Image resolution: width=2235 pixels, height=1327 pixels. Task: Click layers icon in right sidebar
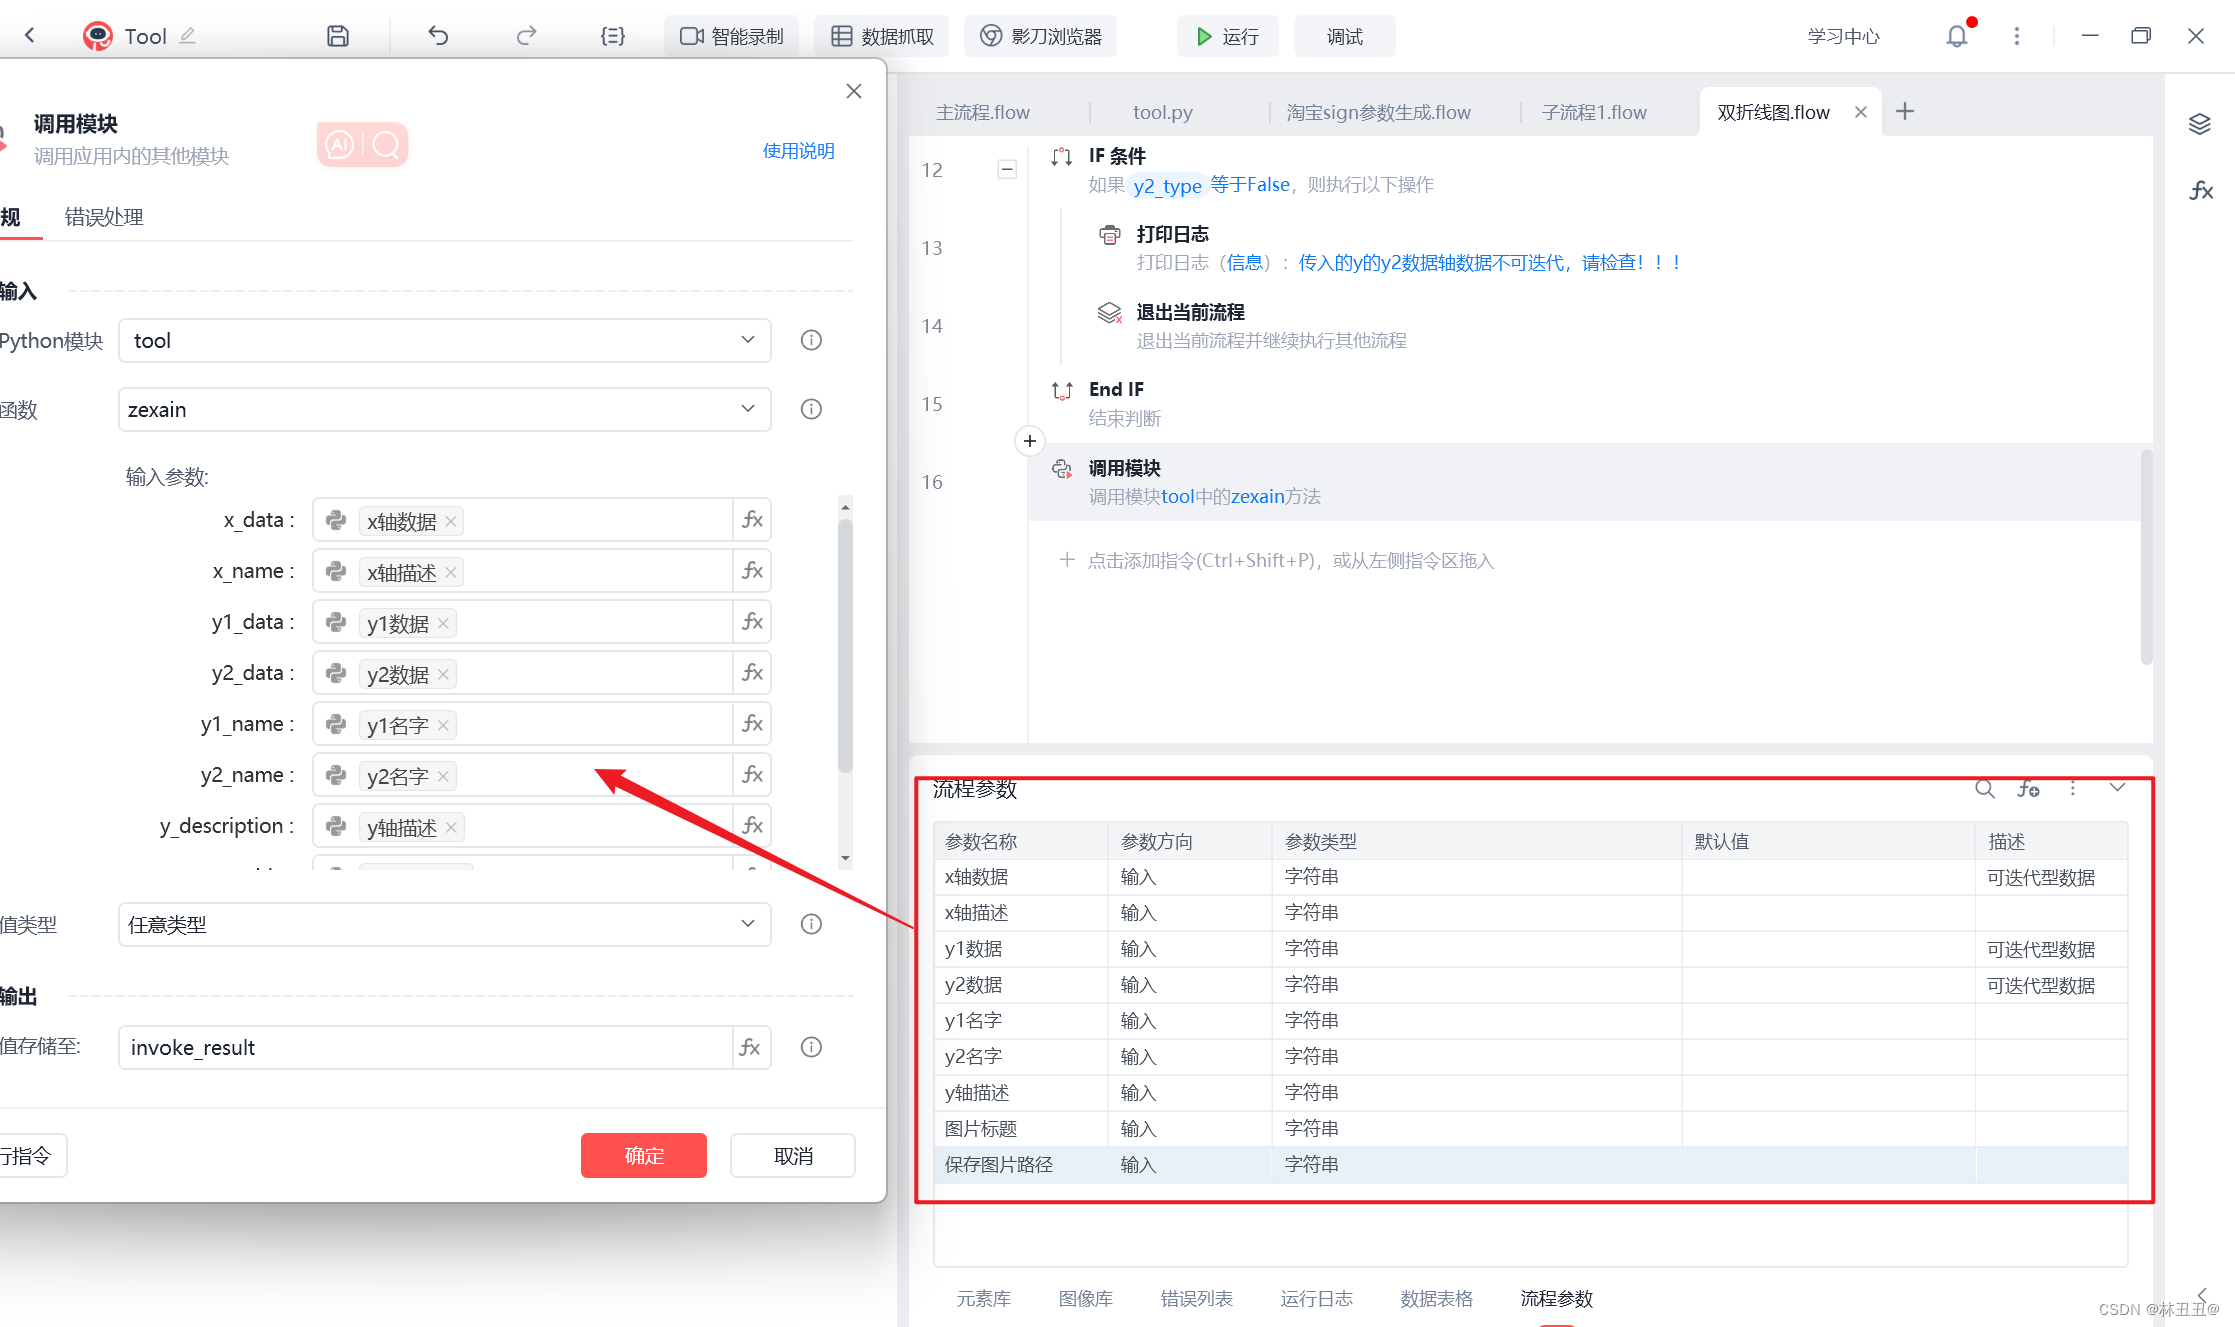click(x=2199, y=124)
